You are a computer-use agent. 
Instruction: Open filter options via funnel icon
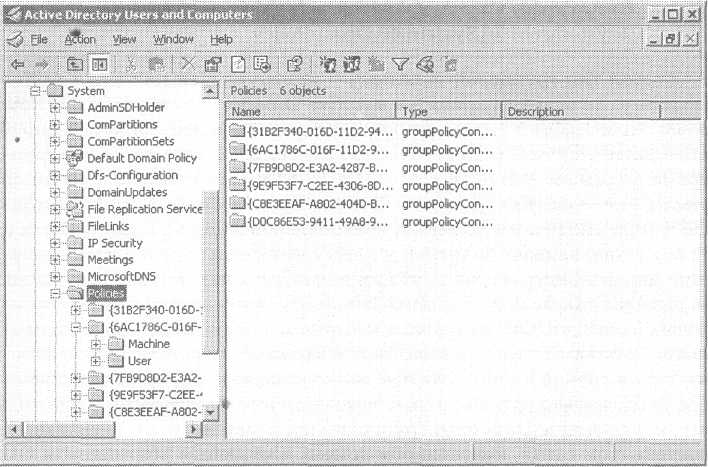pos(400,65)
